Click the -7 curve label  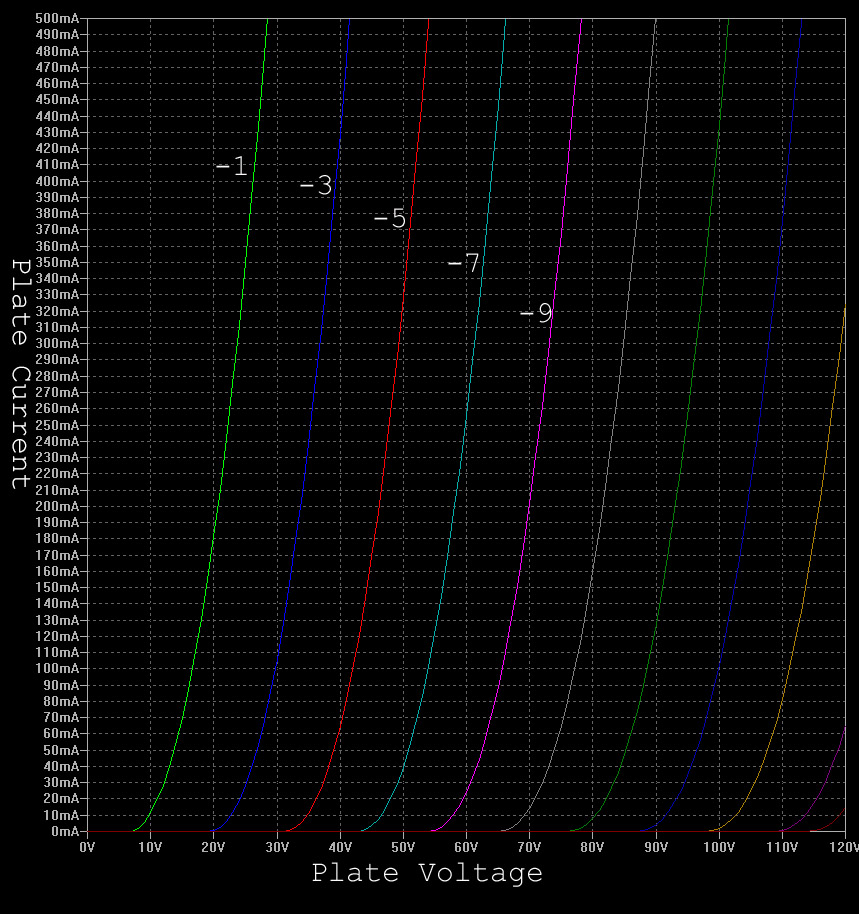(x=464, y=263)
